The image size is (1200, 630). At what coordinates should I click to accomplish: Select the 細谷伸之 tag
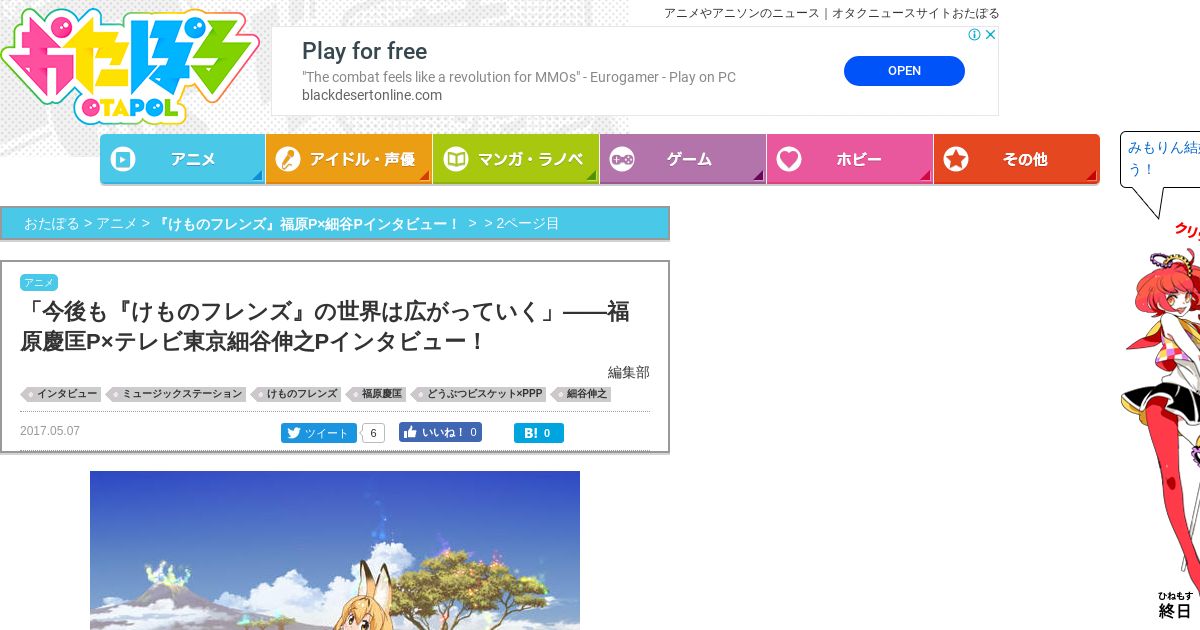point(583,394)
